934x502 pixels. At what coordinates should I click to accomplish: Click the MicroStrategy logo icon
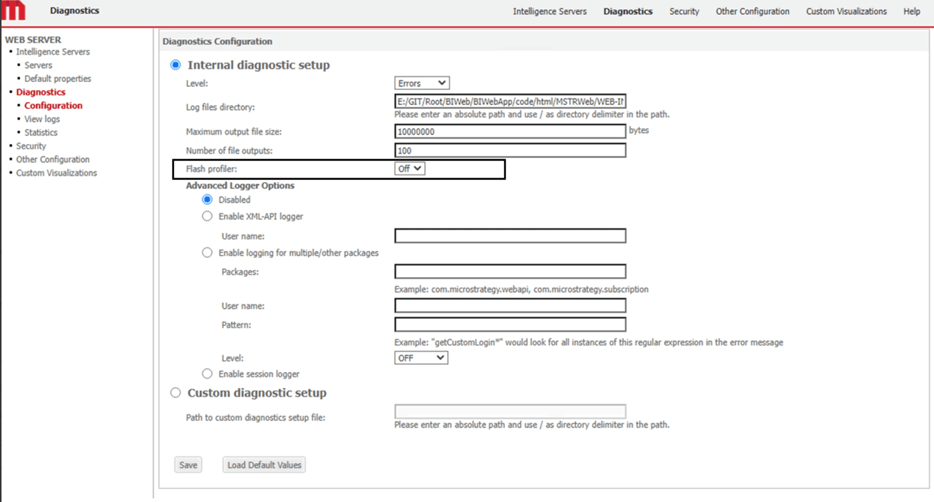click(x=13, y=11)
